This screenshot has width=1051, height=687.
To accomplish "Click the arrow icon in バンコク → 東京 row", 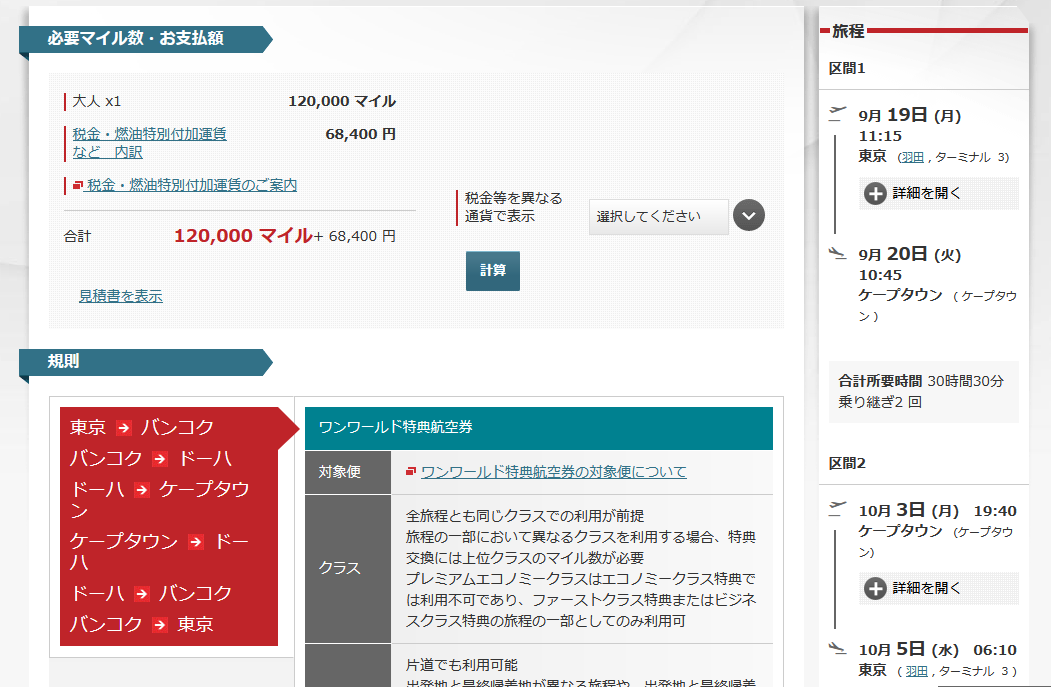I will pos(160,625).
